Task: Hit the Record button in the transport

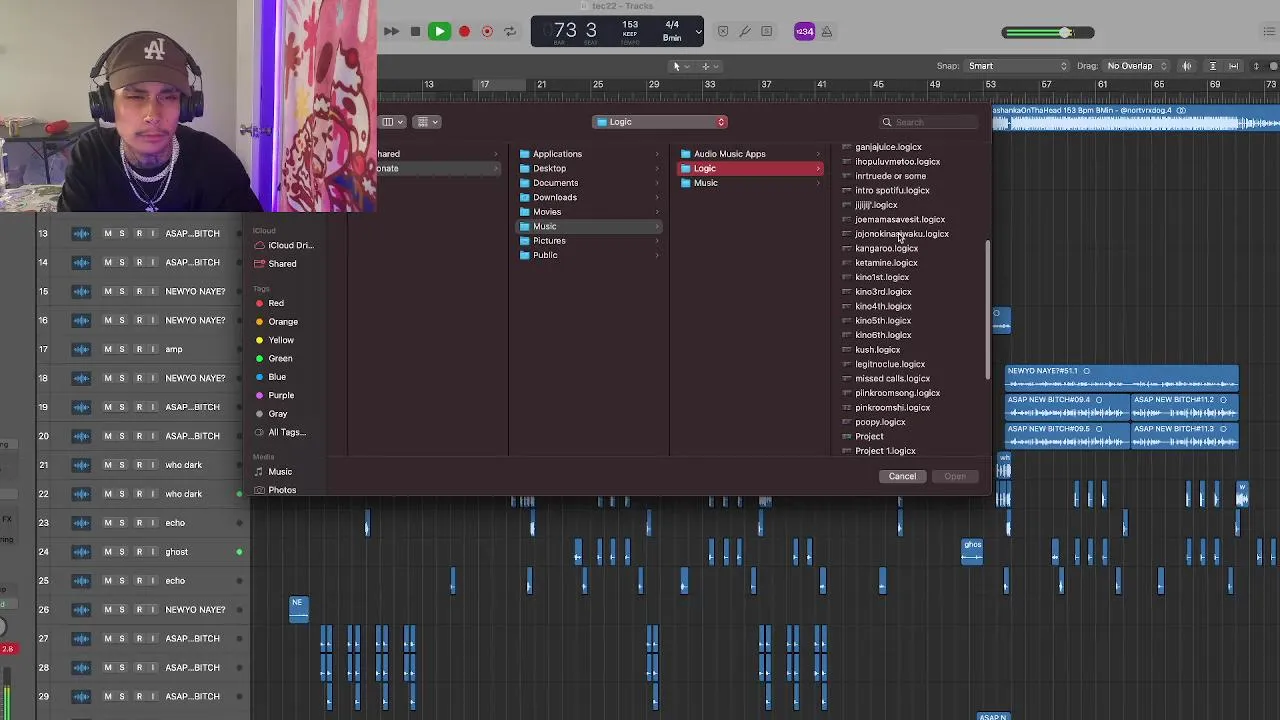Action: (x=464, y=31)
